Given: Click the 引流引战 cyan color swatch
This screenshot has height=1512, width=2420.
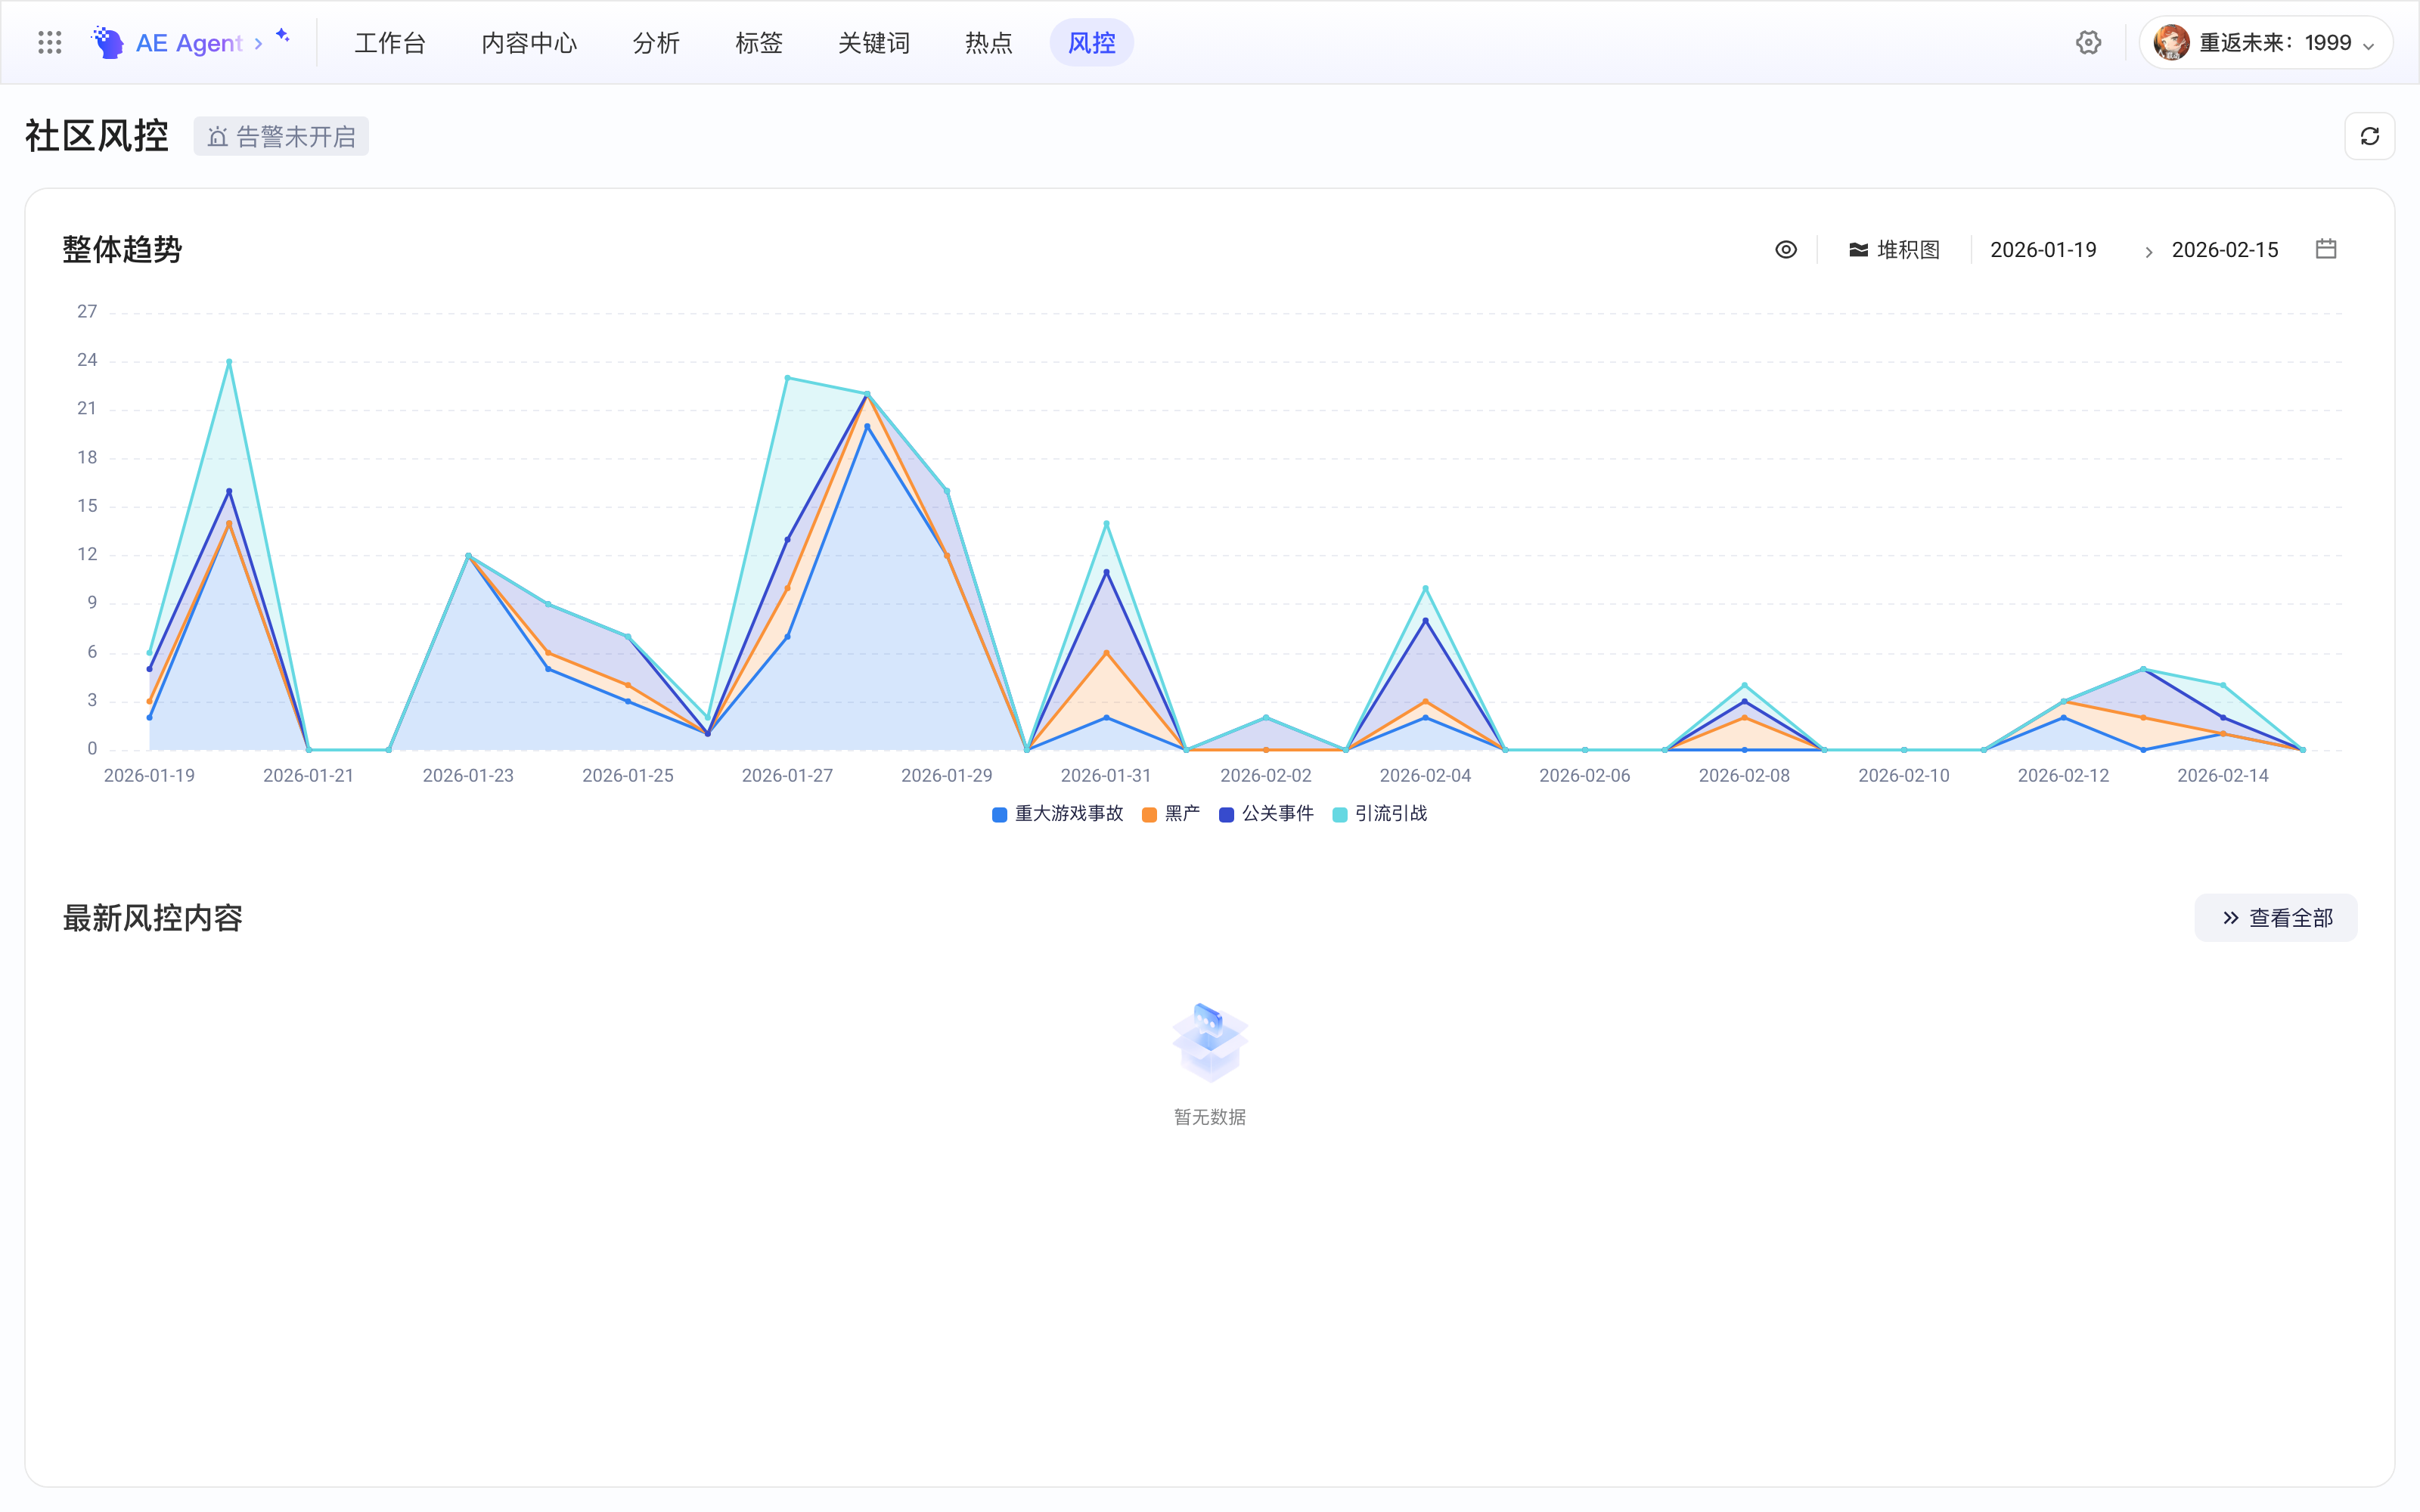Looking at the screenshot, I should (x=1340, y=814).
